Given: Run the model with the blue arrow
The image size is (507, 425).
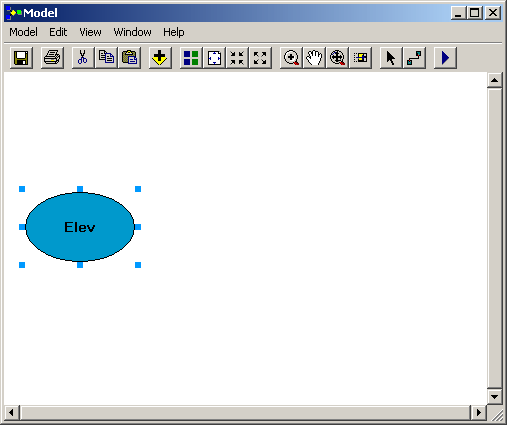Looking at the screenshot, I should pyautogui.click(x=445, y=58).
